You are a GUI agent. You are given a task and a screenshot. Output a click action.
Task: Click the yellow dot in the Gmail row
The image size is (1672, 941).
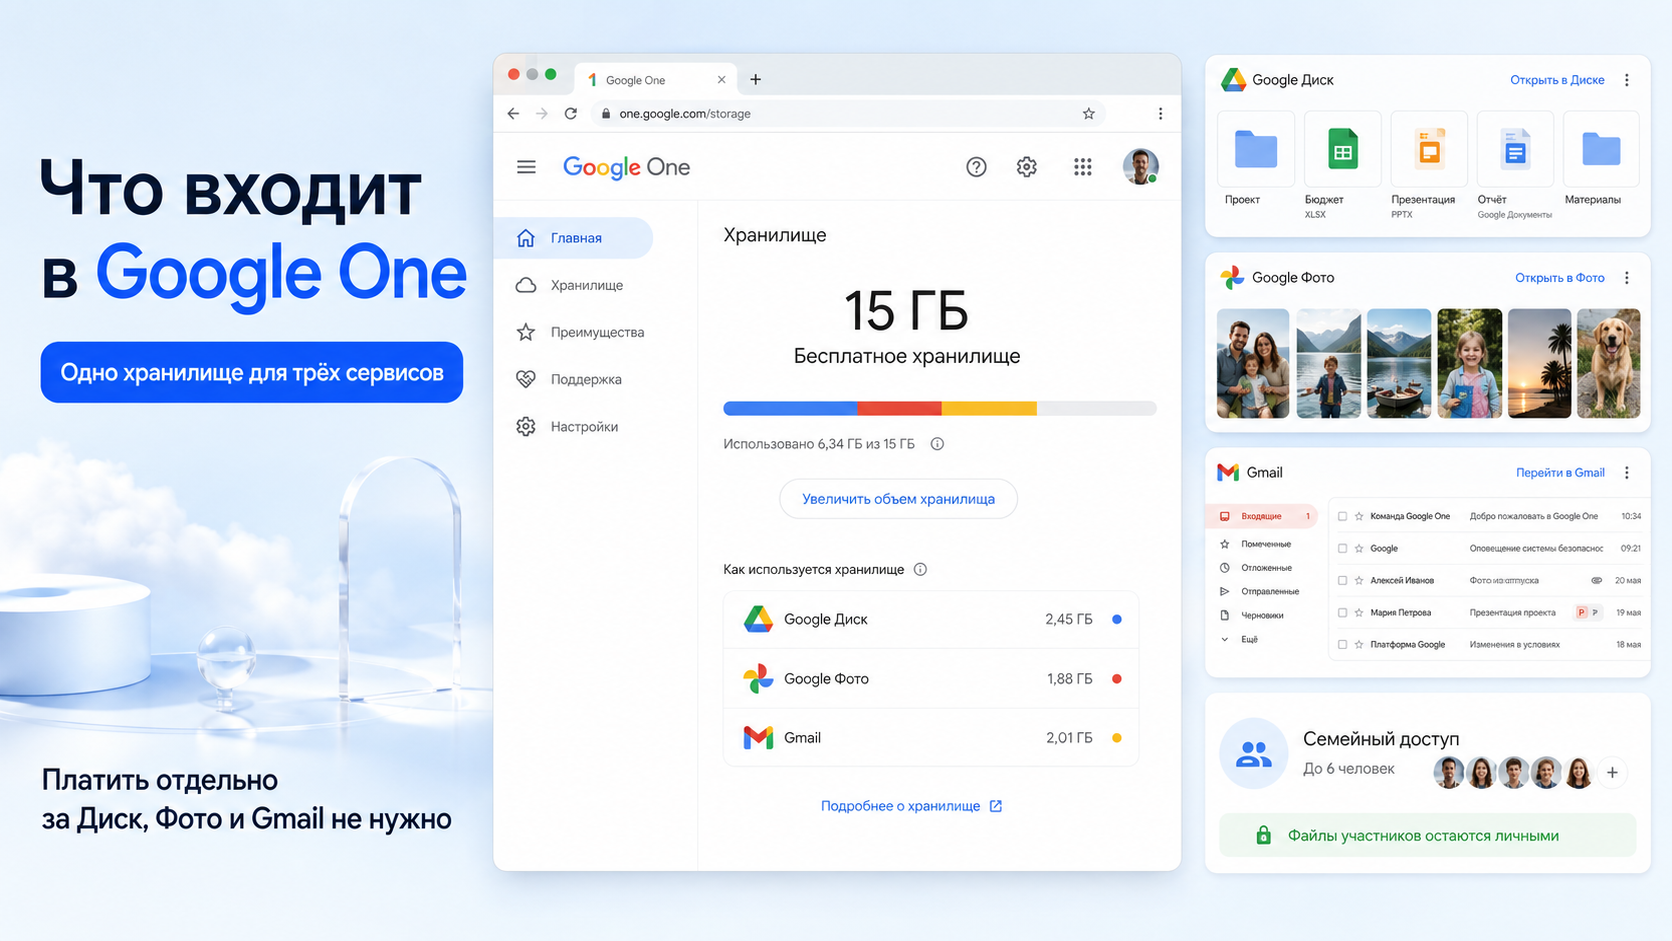(x=1117, y=738)
